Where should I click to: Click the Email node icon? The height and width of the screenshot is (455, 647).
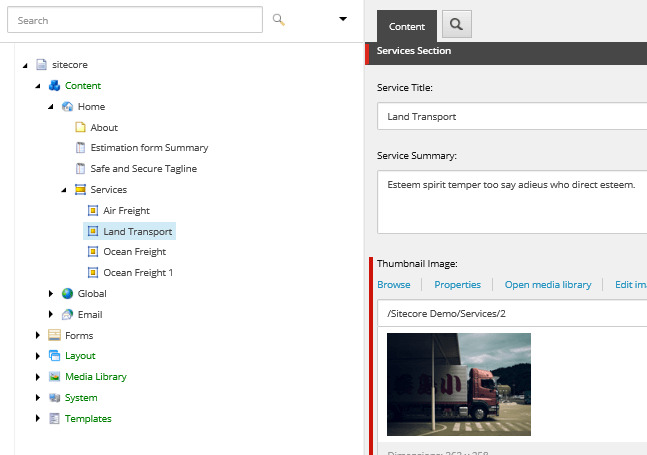68,315
